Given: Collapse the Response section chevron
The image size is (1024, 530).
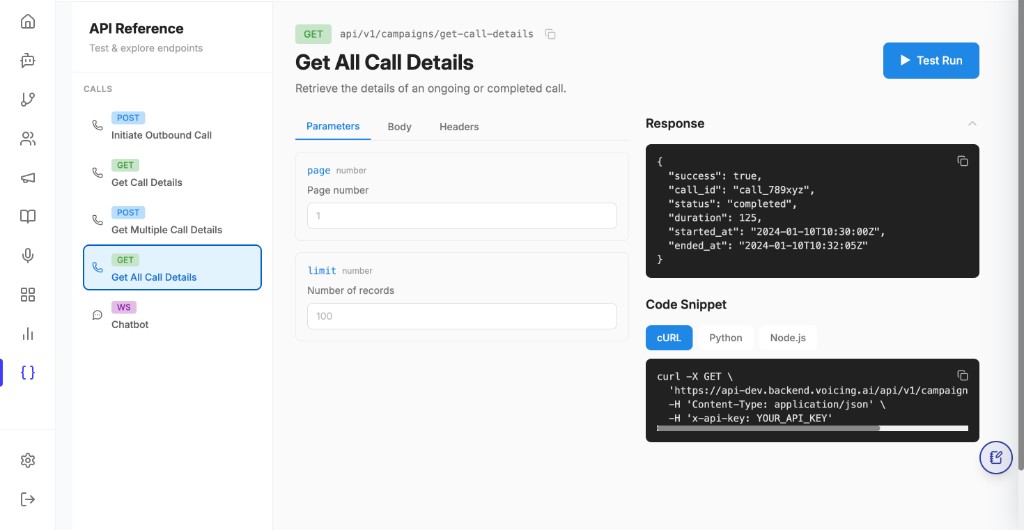Looking at the screenshot, I should (x=972, y=123).
